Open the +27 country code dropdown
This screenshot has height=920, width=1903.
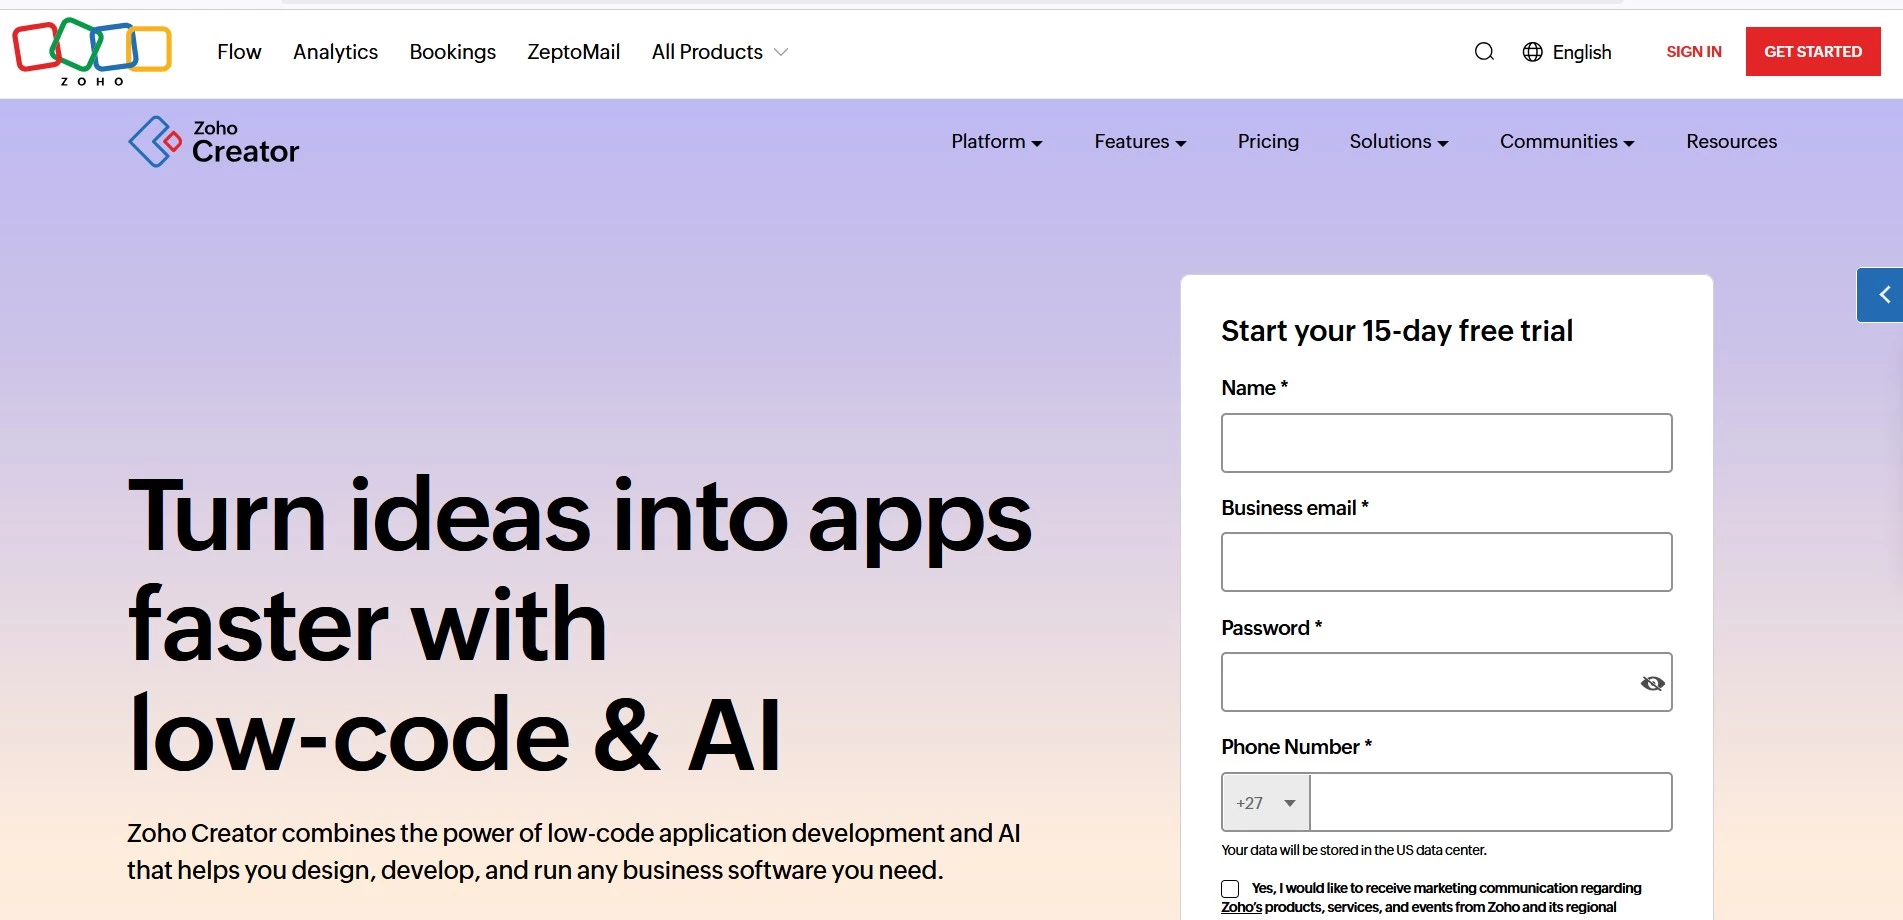coord(1266,802)
